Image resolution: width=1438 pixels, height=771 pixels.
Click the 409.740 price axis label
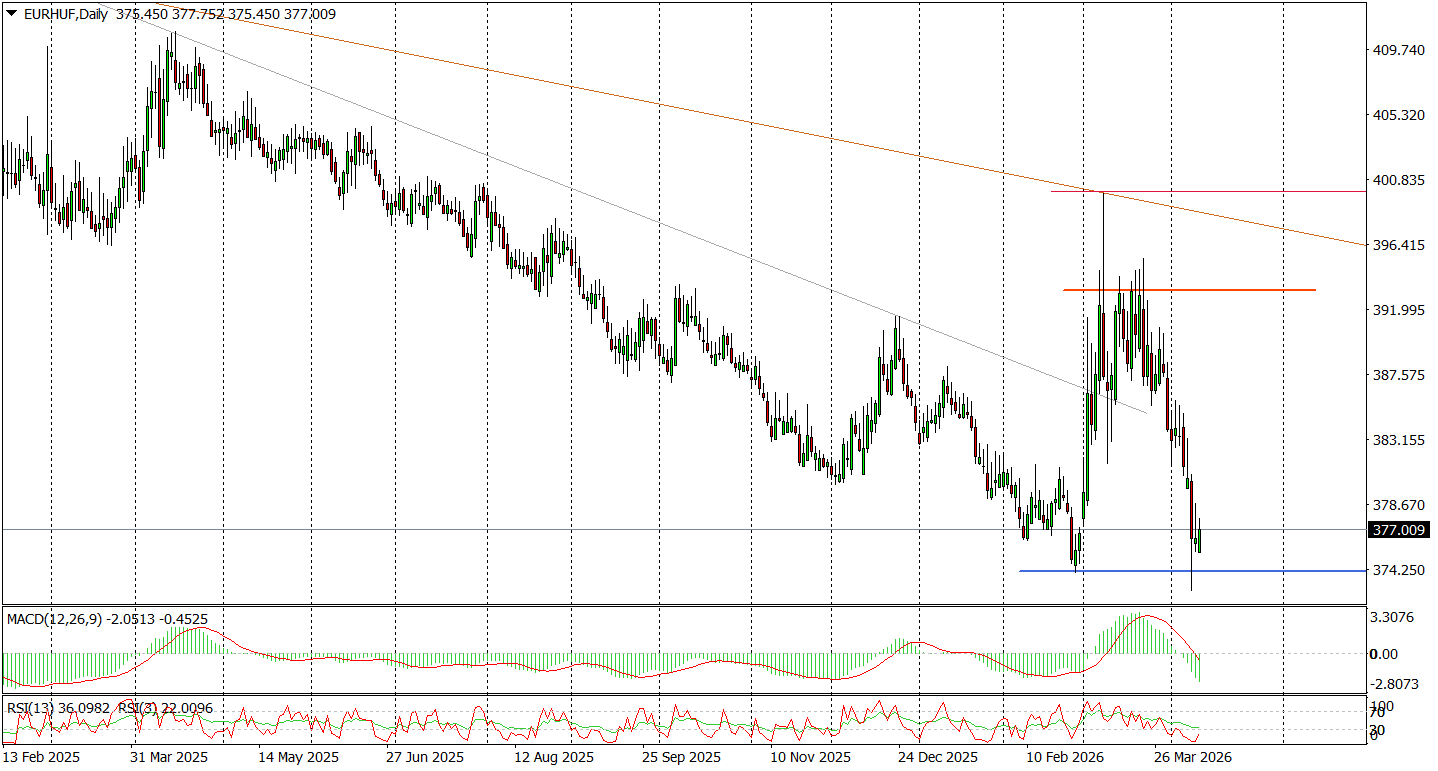coord(1399,50)
